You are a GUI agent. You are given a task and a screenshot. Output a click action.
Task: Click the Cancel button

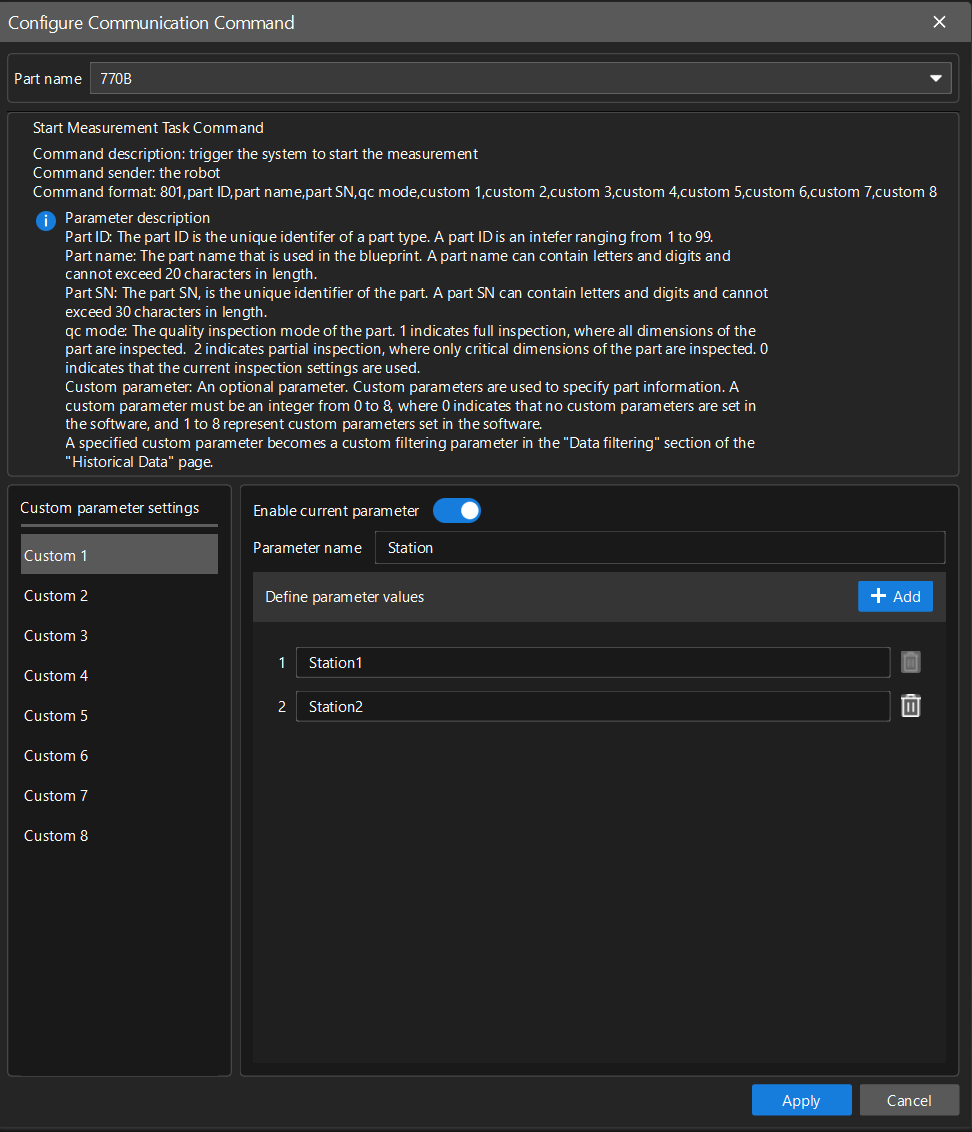[908, 1099]
